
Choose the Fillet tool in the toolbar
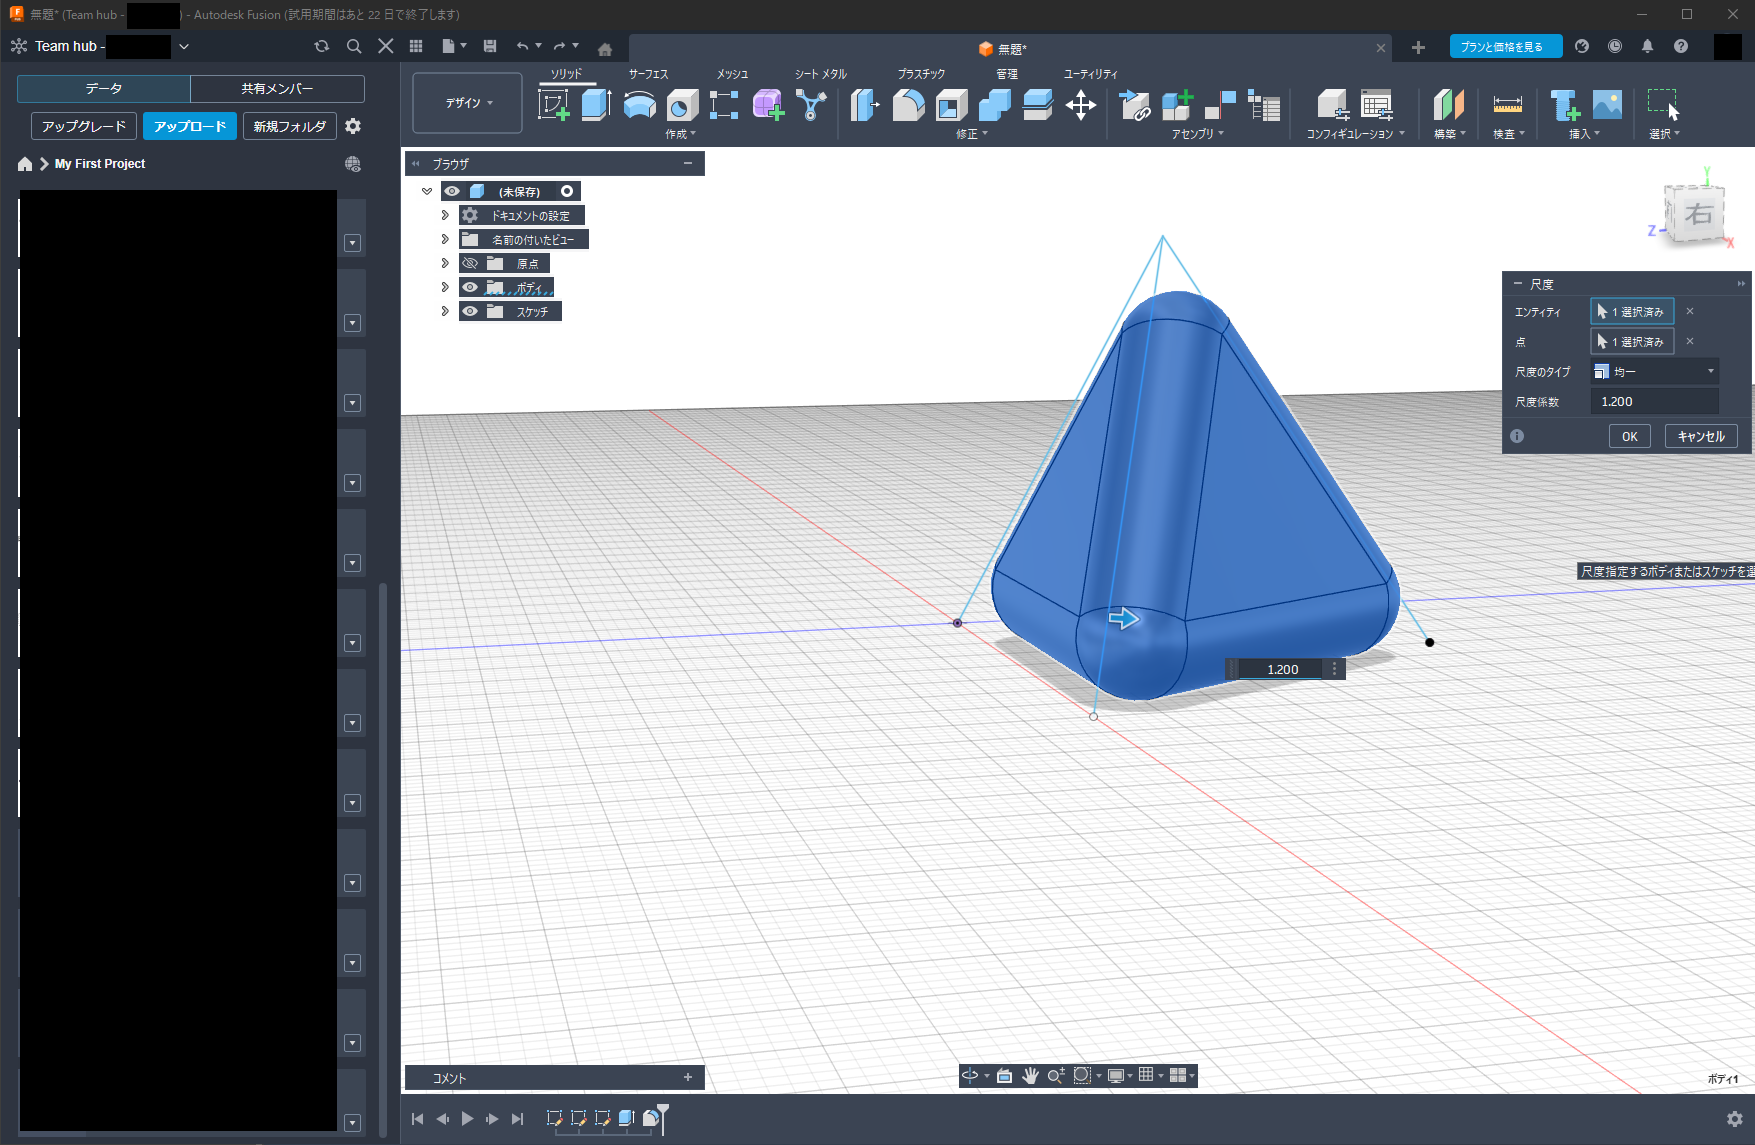pos(908,105)
